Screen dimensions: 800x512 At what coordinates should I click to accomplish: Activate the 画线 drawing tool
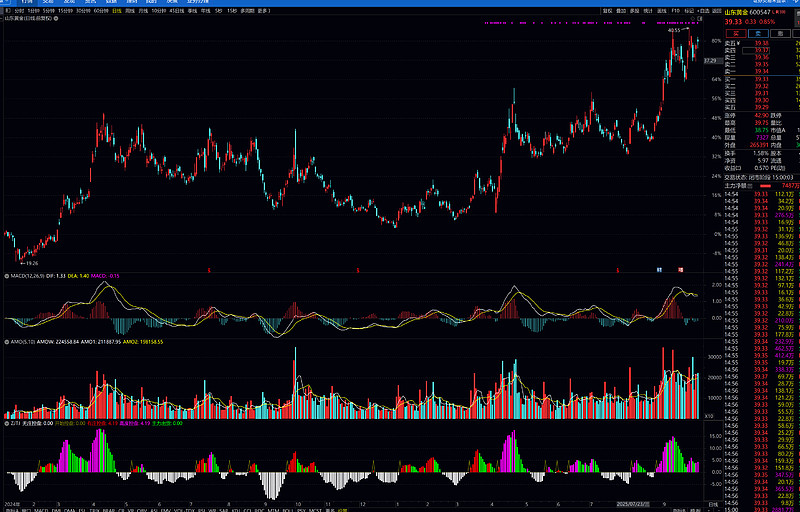[x=662, y=11]
